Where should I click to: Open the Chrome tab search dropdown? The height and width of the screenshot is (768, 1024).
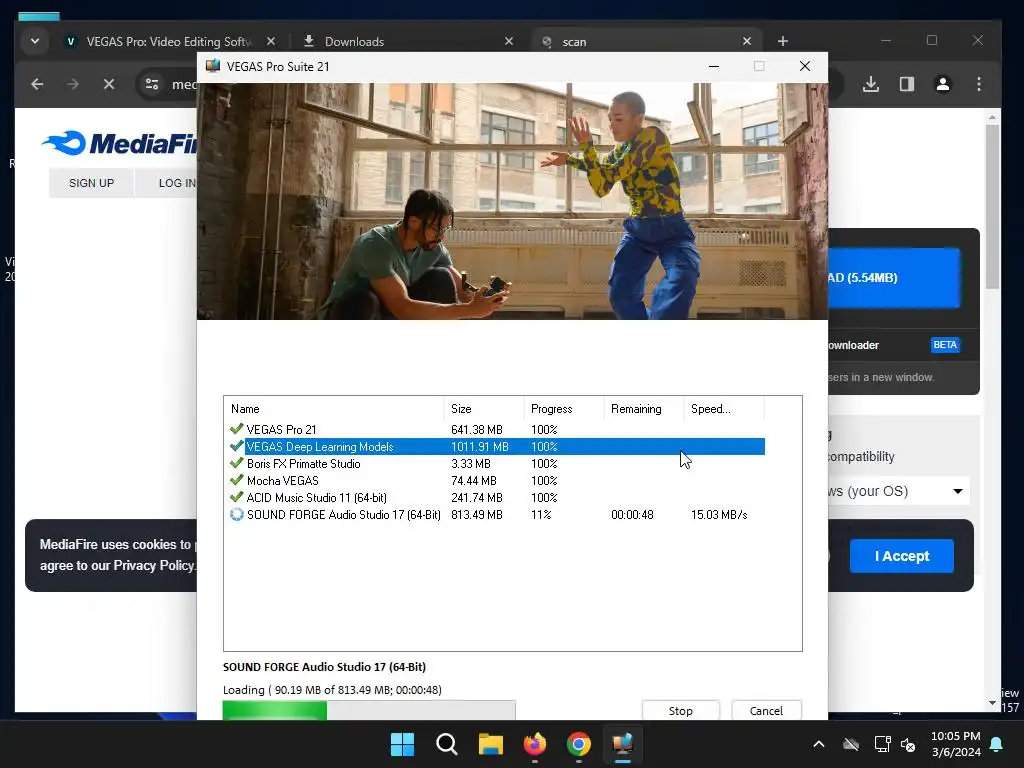(35, 41)
